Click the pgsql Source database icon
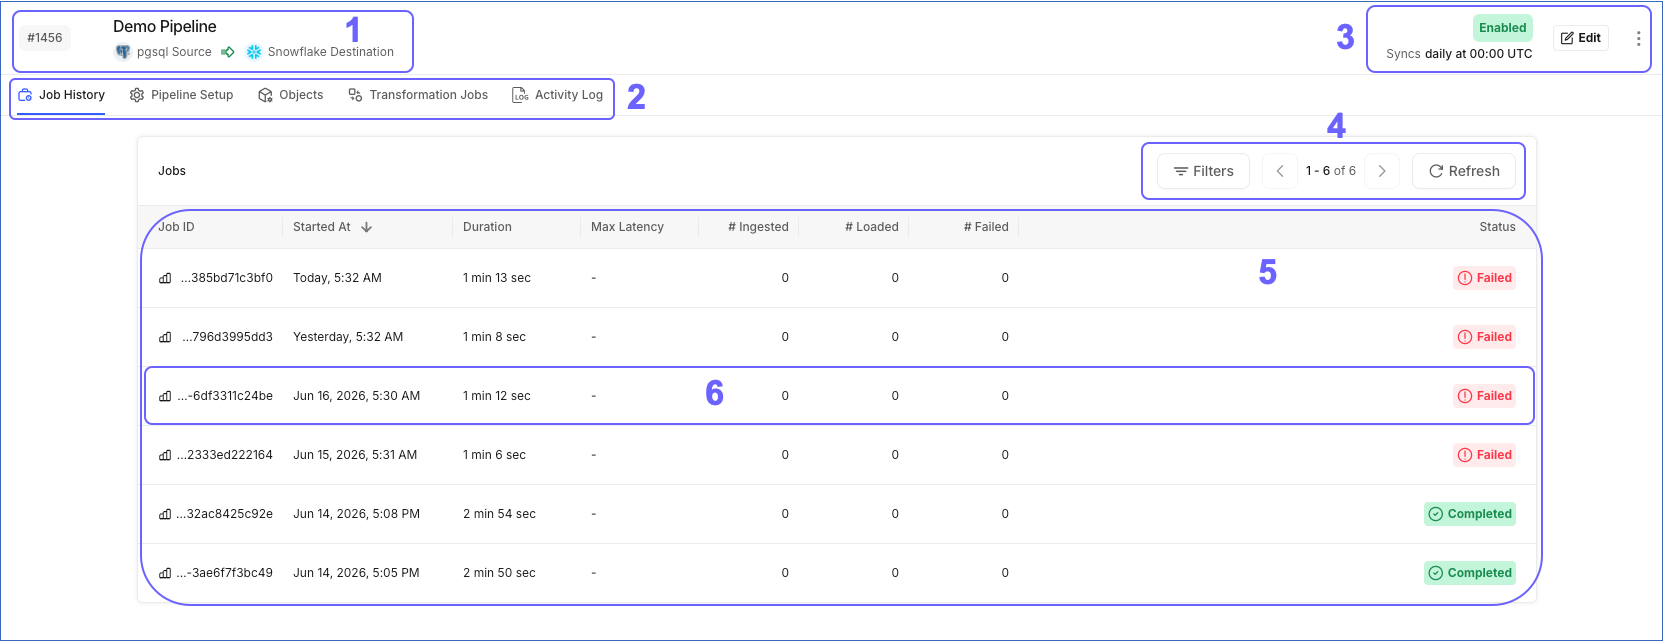 (x=123, y=52)
